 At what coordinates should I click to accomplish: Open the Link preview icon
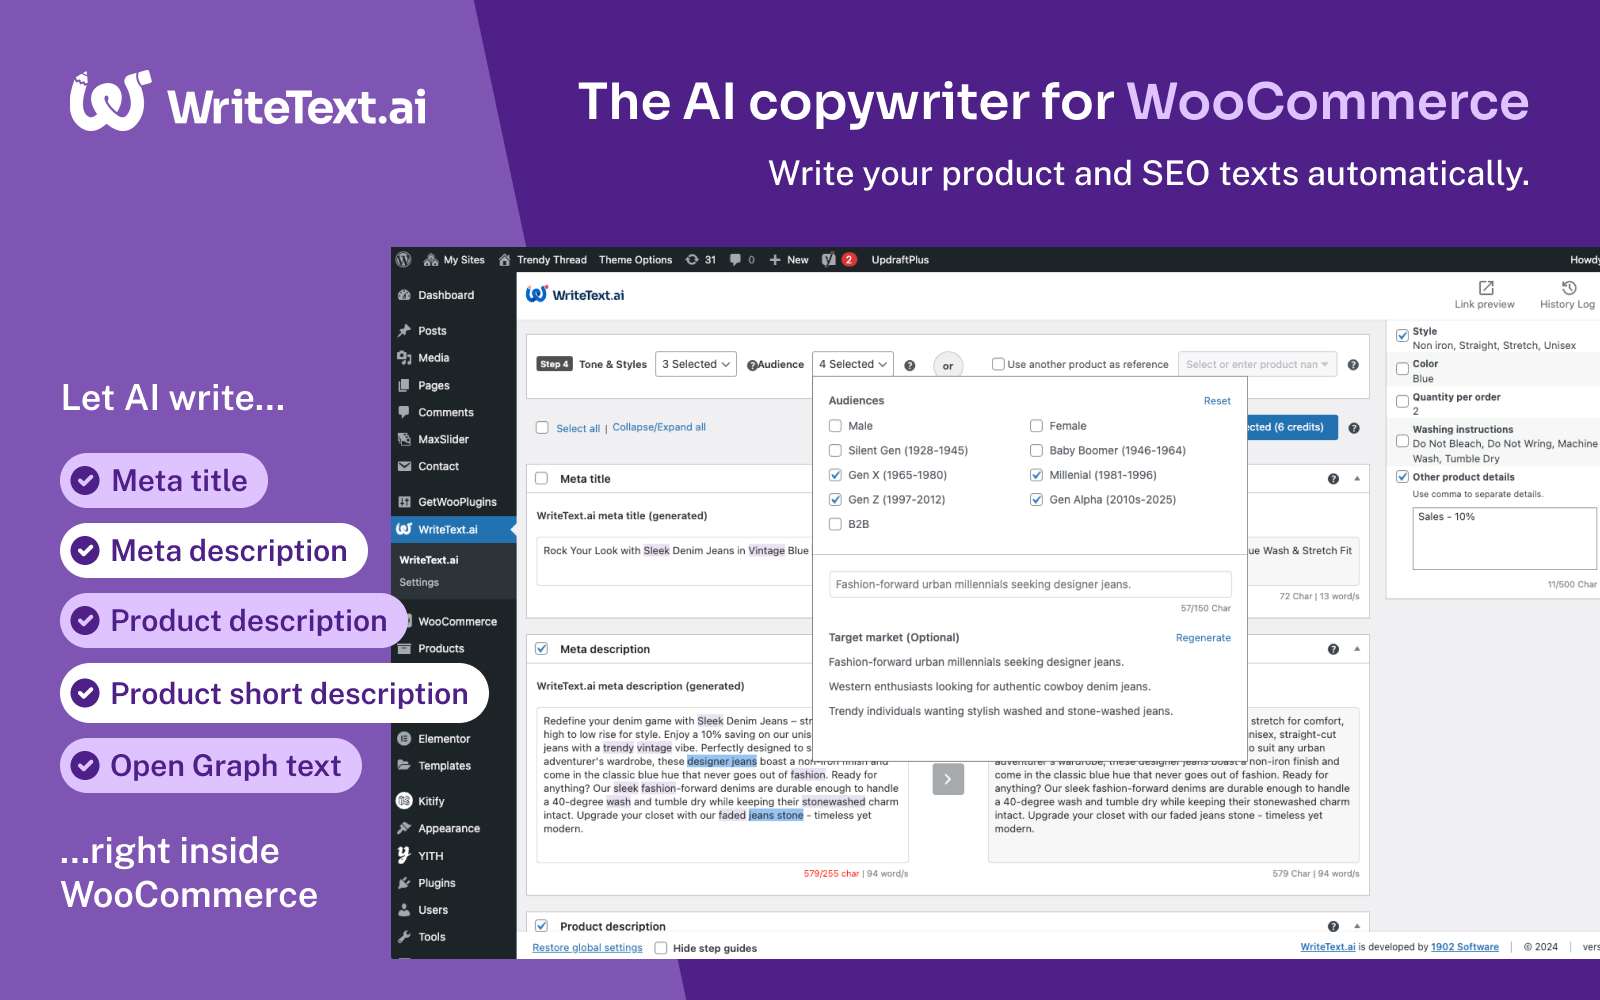[x=1484, y=292]
